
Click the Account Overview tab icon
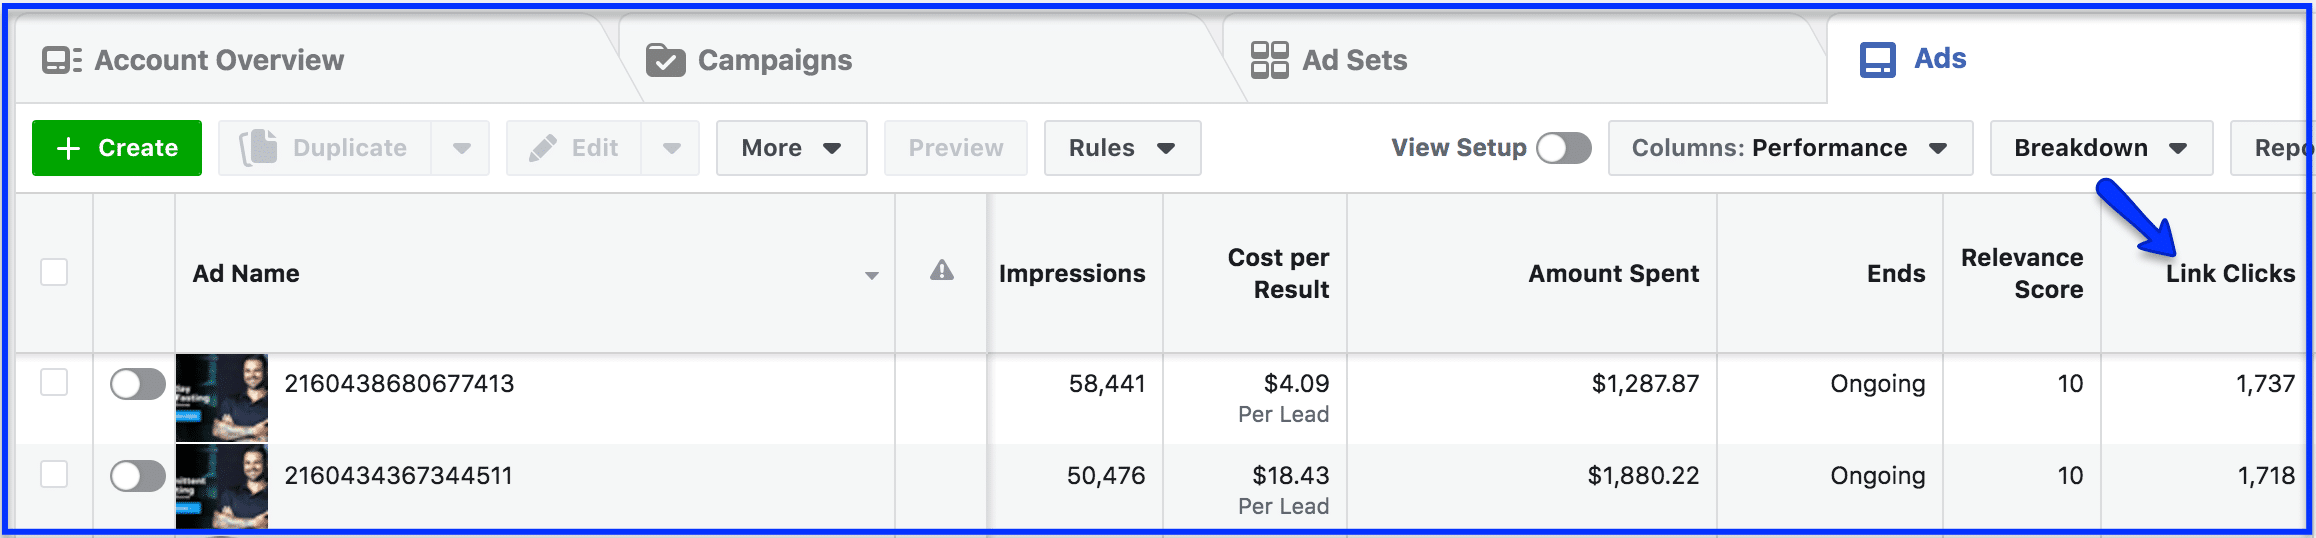point(62,61)
